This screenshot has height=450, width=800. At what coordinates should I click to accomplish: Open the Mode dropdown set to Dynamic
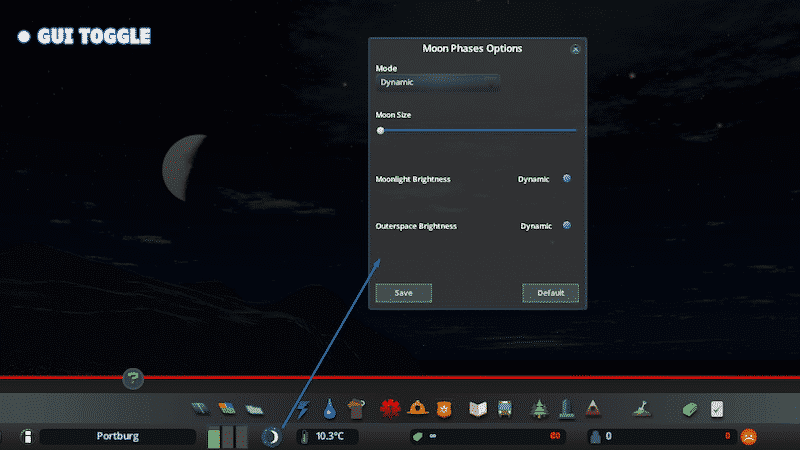438,82
